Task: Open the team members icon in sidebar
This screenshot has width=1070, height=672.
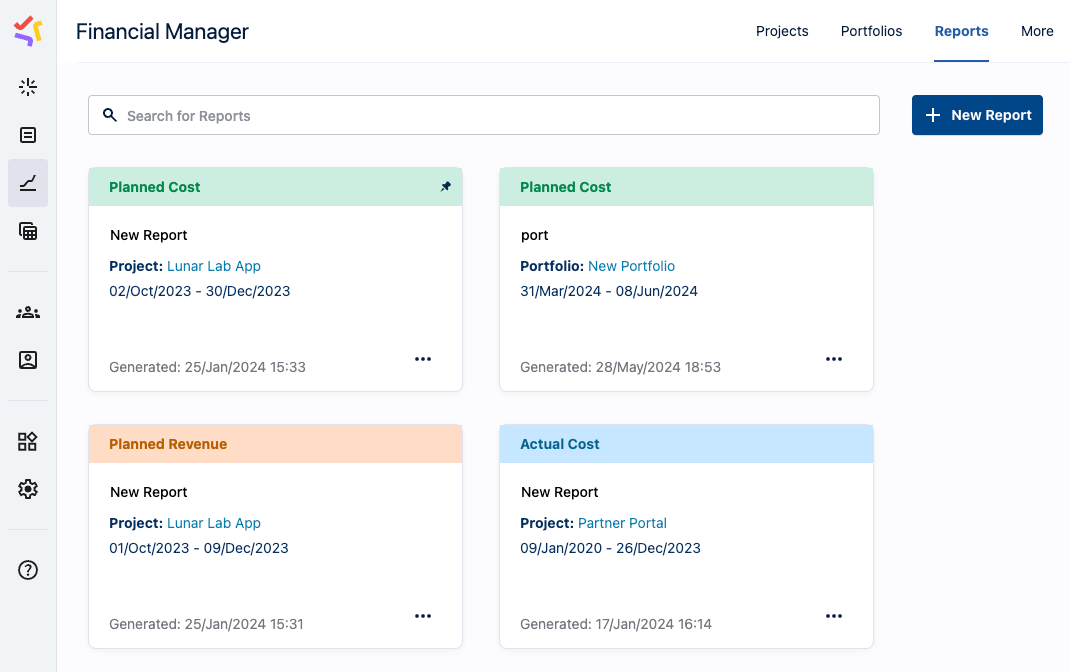Action: (28, 312)
